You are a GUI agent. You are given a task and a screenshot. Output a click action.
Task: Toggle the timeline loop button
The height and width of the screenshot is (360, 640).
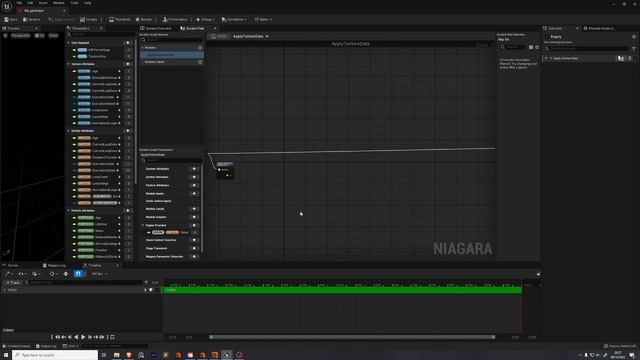[112, 337]
